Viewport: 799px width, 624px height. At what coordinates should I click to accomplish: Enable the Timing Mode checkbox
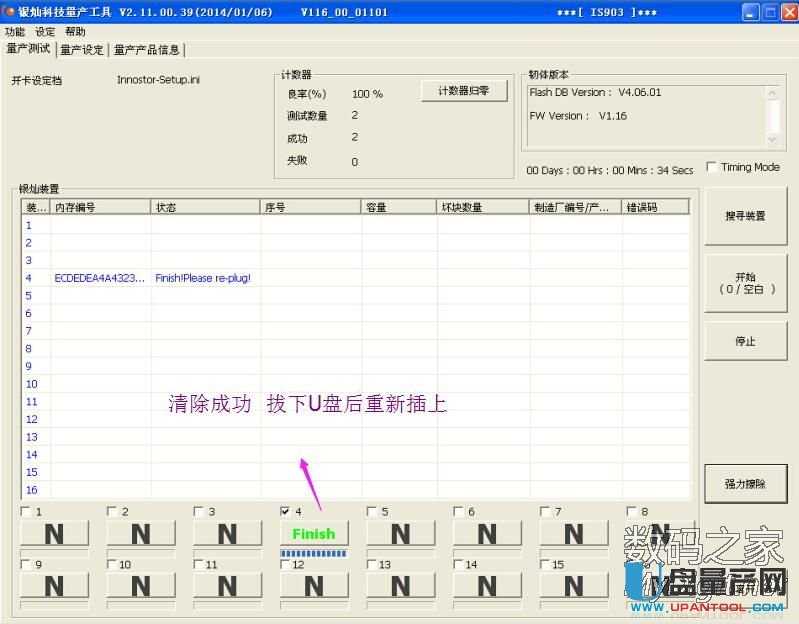pos(712,167)
